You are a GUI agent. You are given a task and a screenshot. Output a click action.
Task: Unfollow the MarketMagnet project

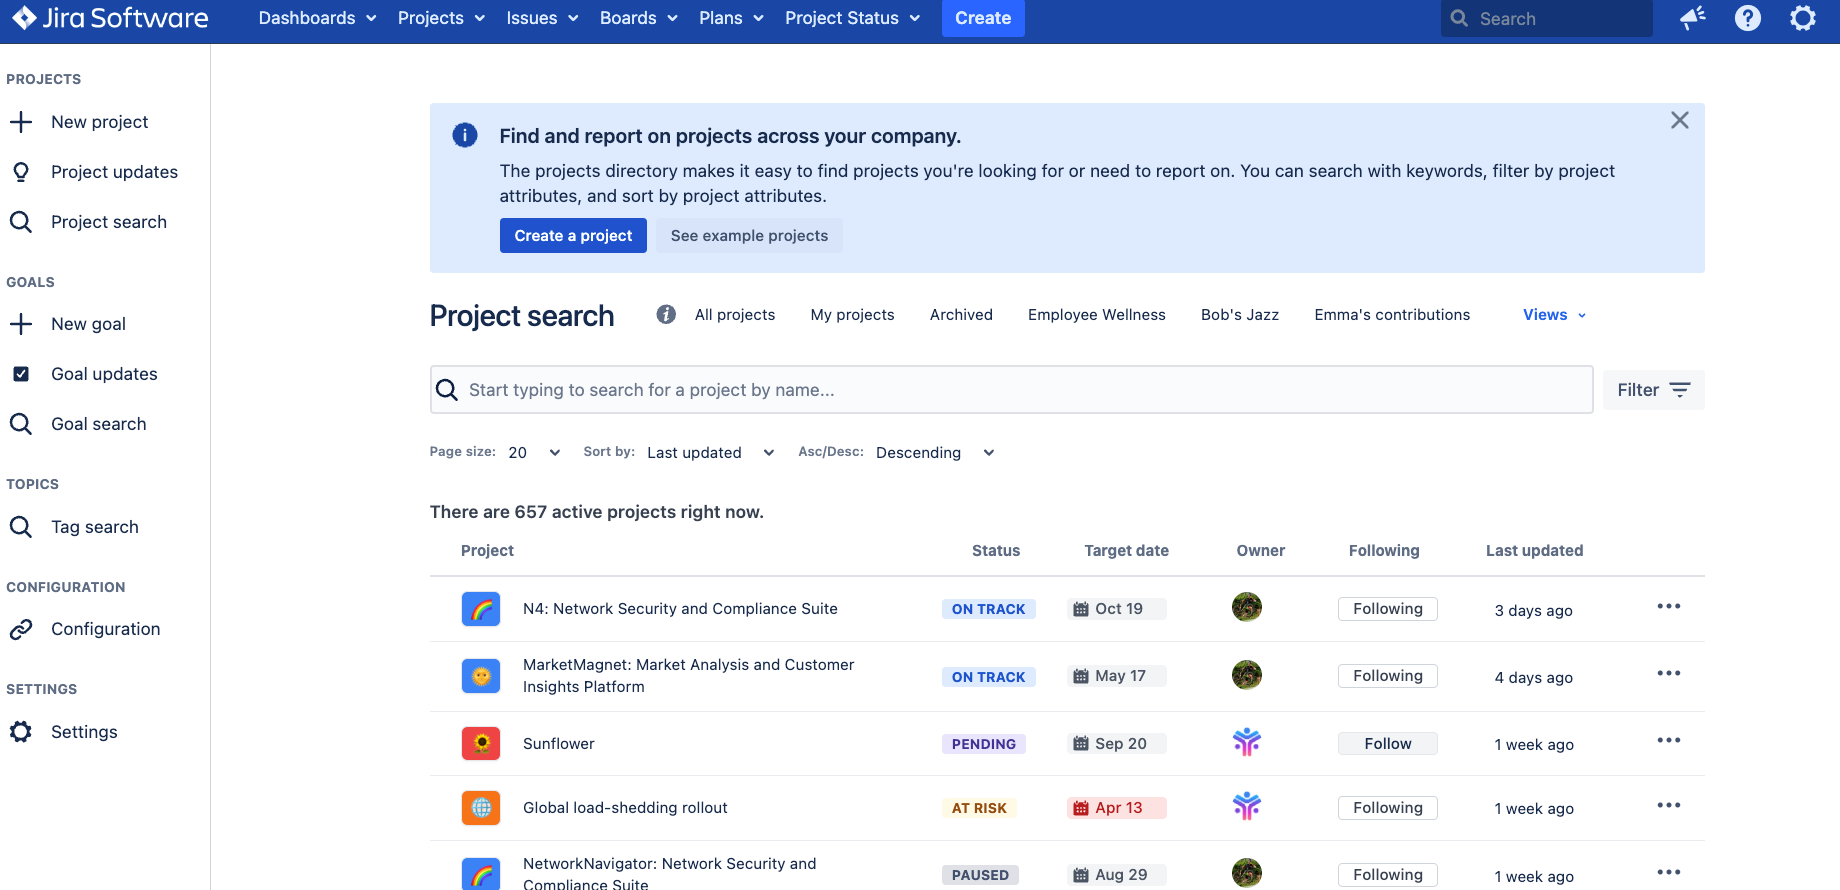1387,676
